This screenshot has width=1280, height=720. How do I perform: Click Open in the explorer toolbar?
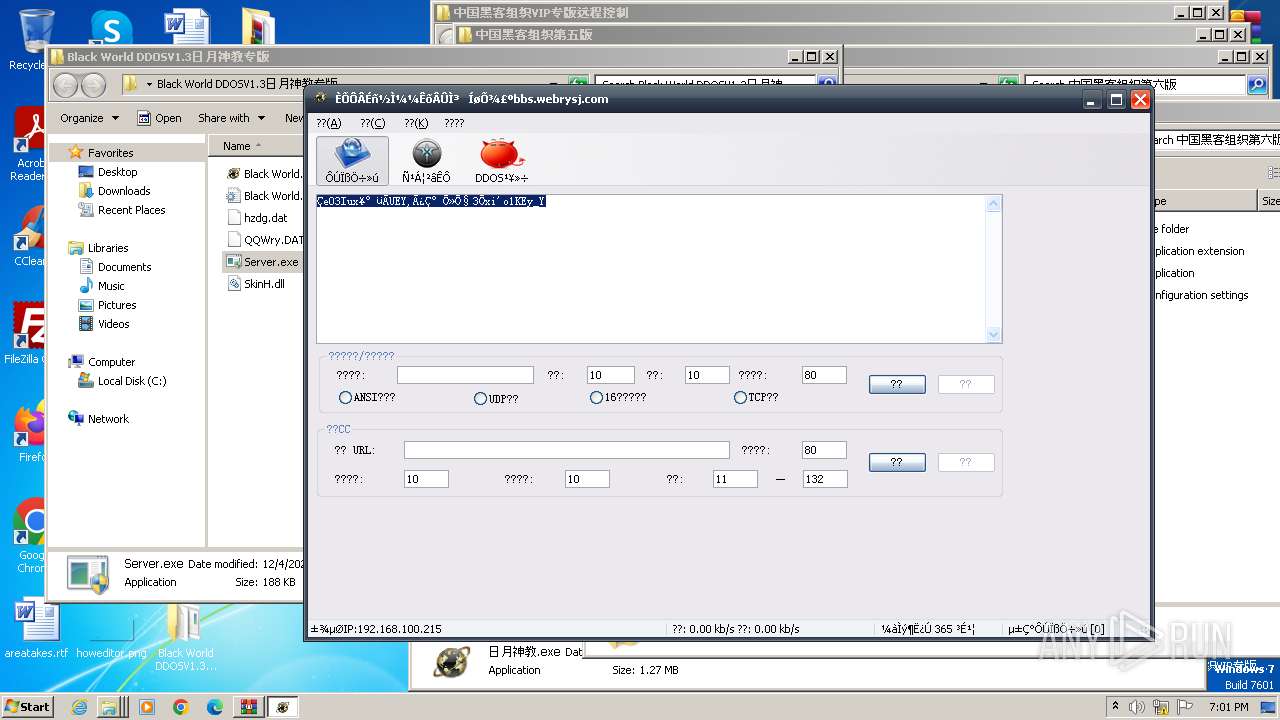[x=160, y=118]
